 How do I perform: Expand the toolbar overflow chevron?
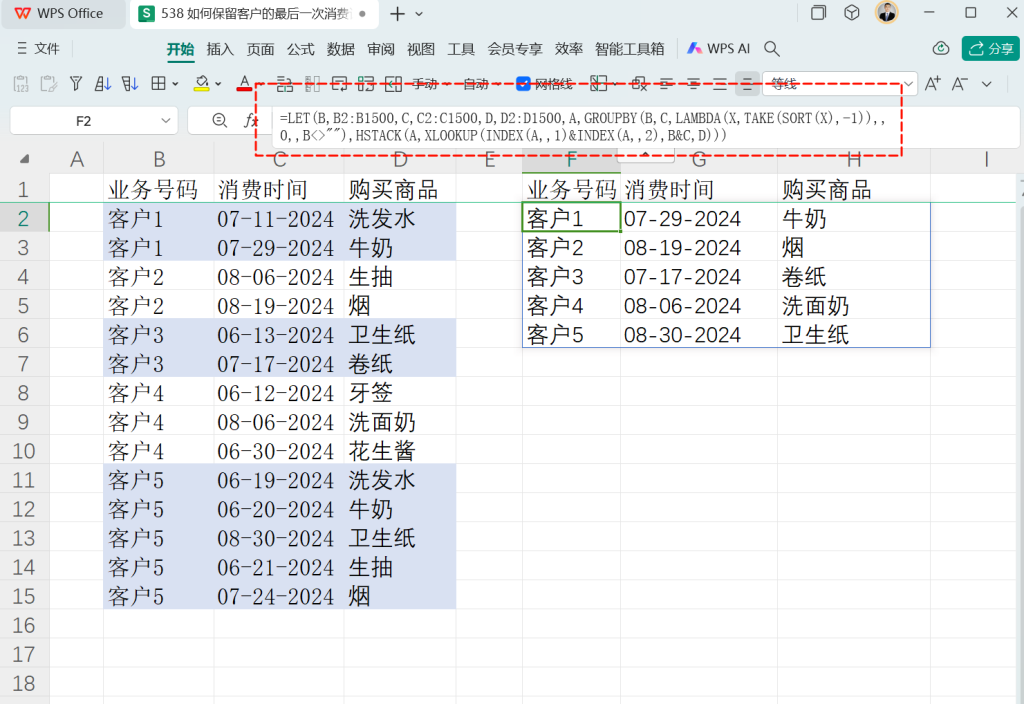[x=987, y=84]
